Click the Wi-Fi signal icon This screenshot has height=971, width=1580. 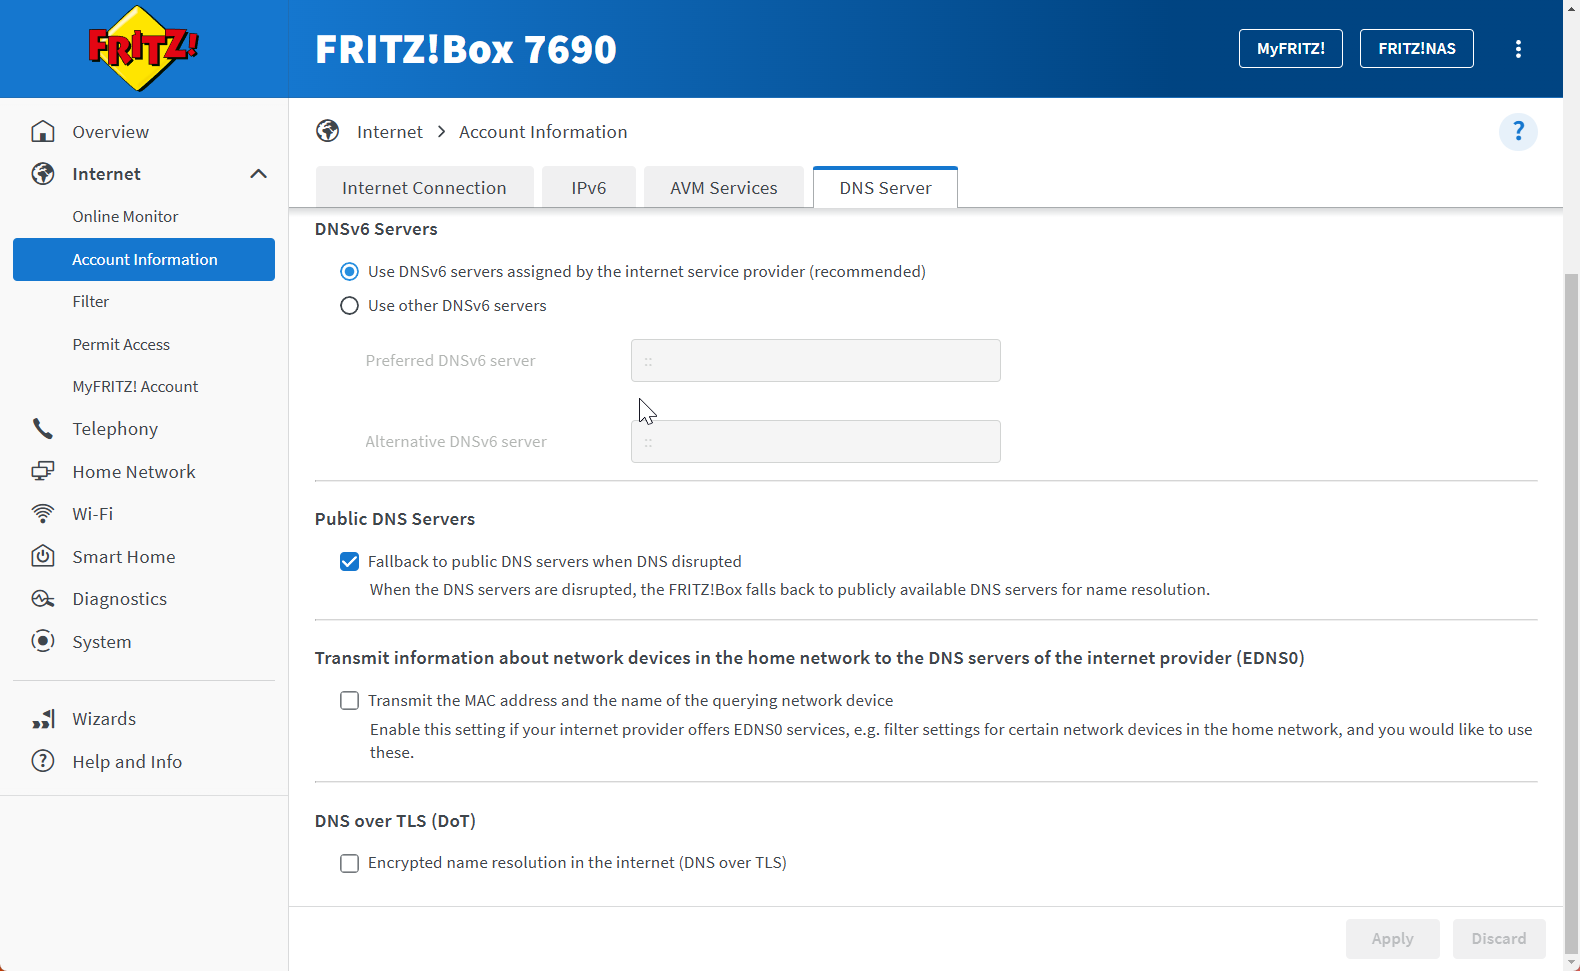point(43,514)
